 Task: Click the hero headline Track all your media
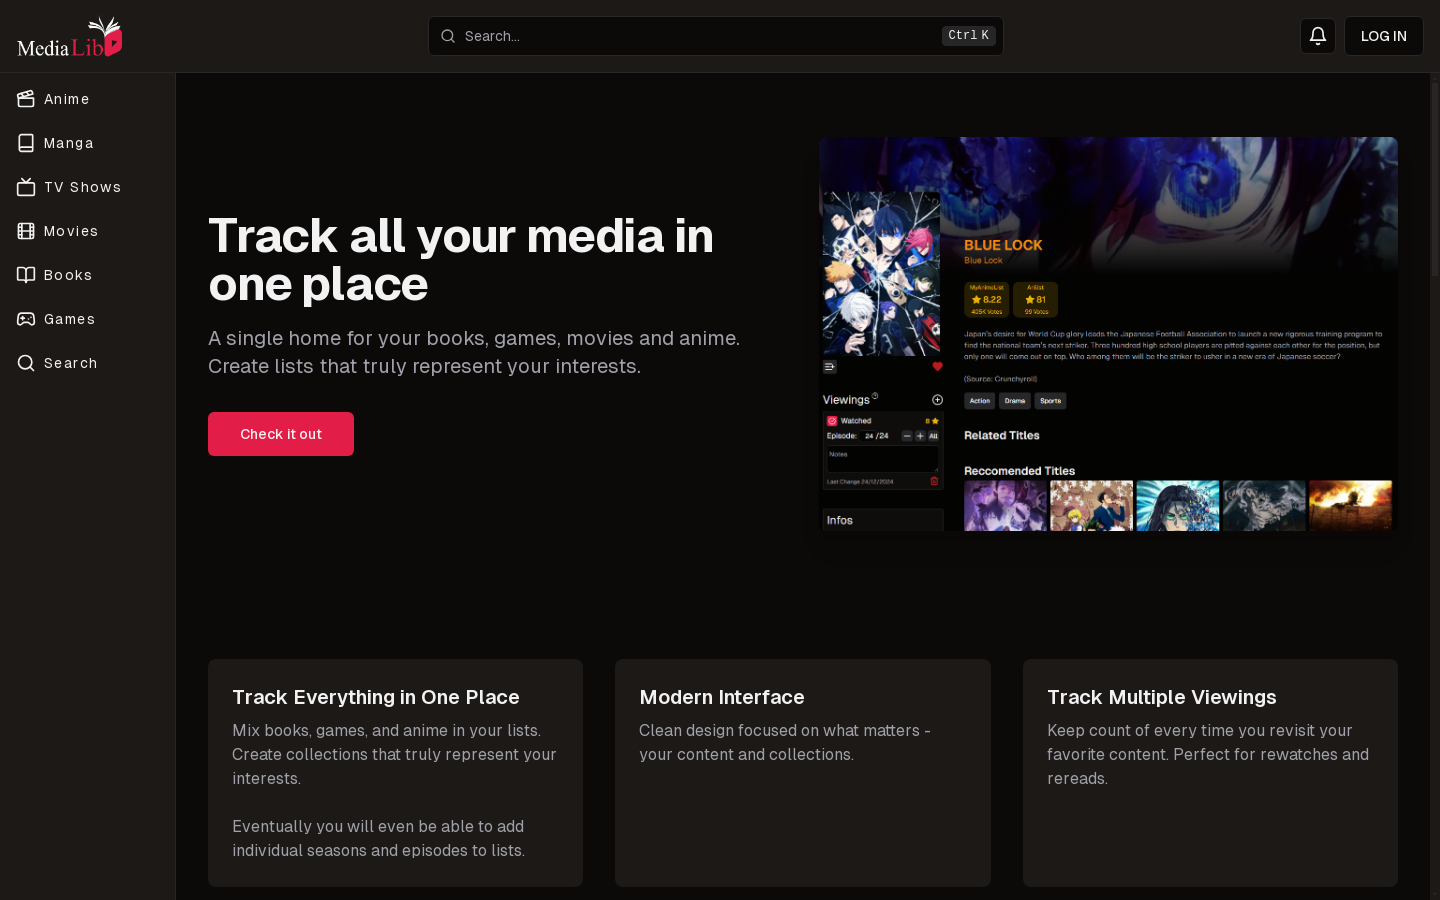461,260
